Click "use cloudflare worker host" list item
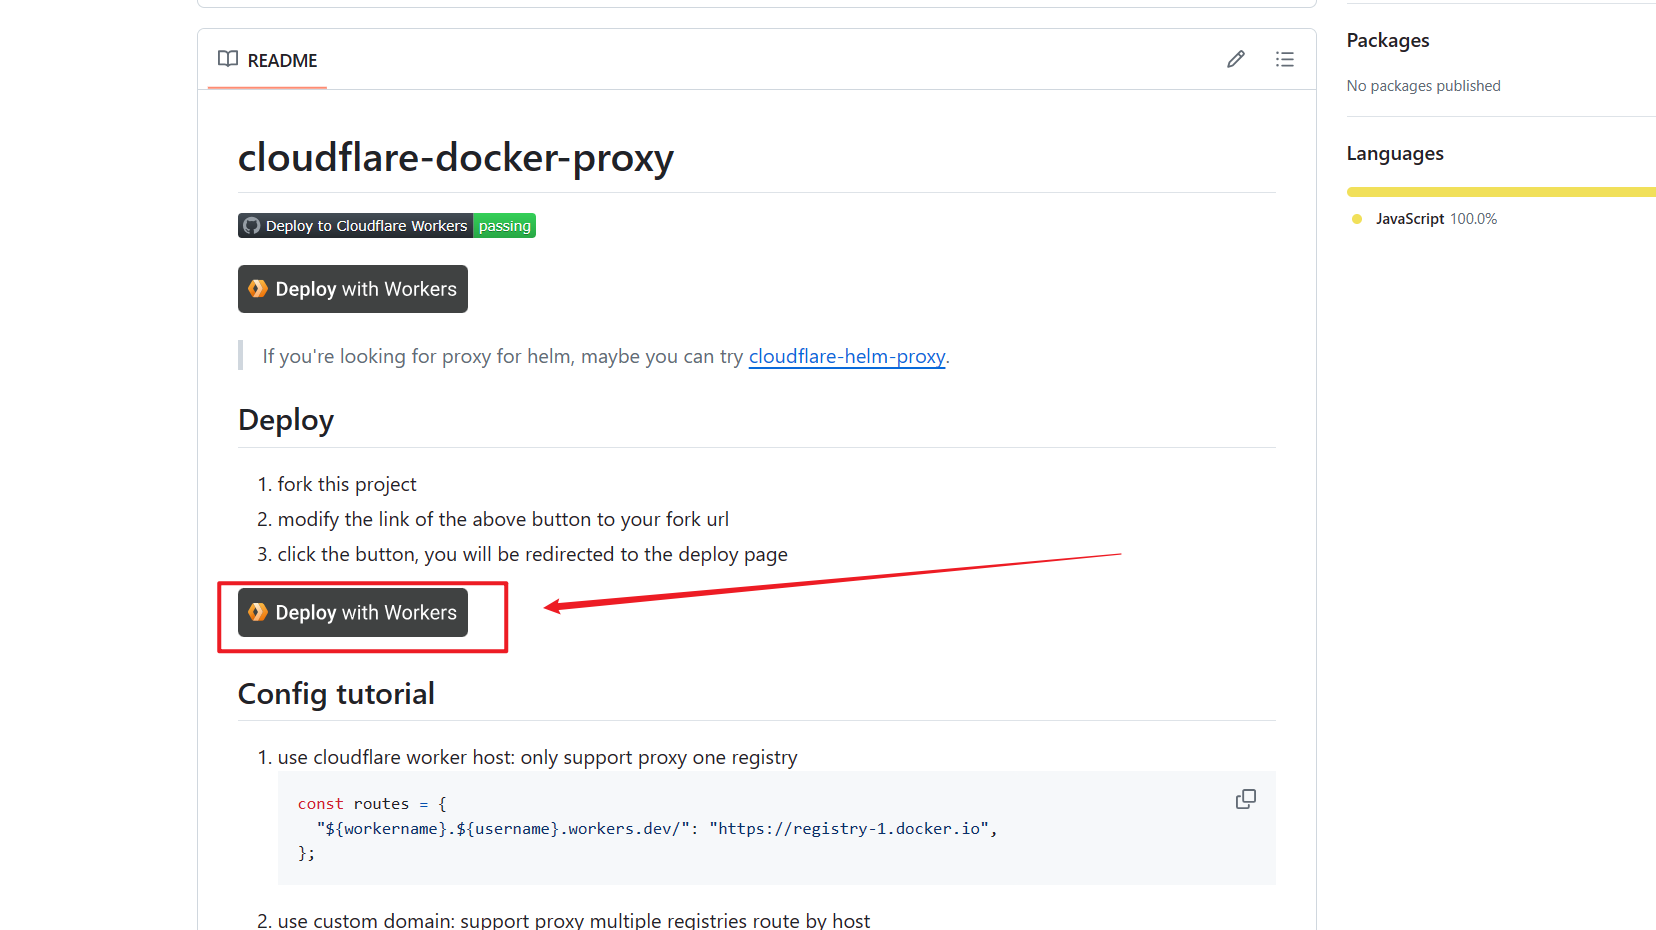 pyautogui.click(x=537, y=757)
